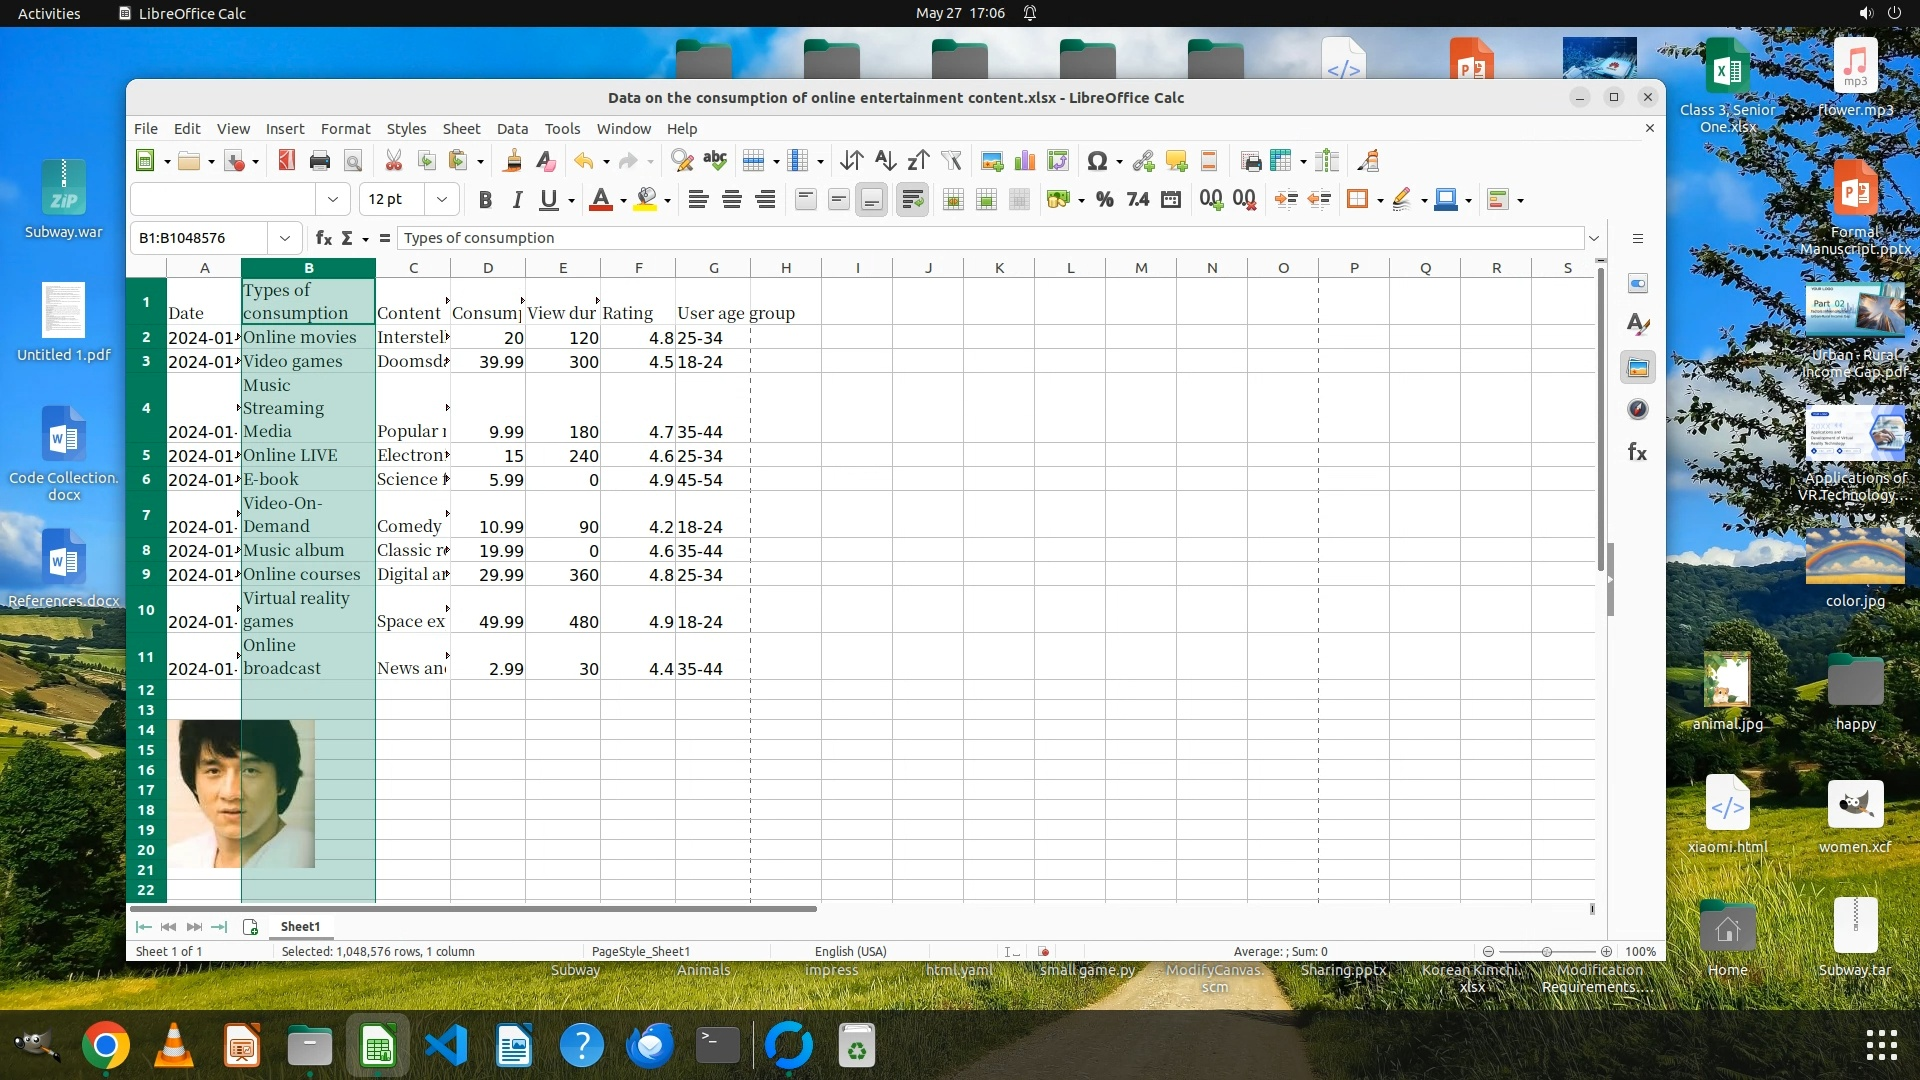Viewport: 1920px width, 1080px height.
Task: Open the Data menu
Action: 512,129
